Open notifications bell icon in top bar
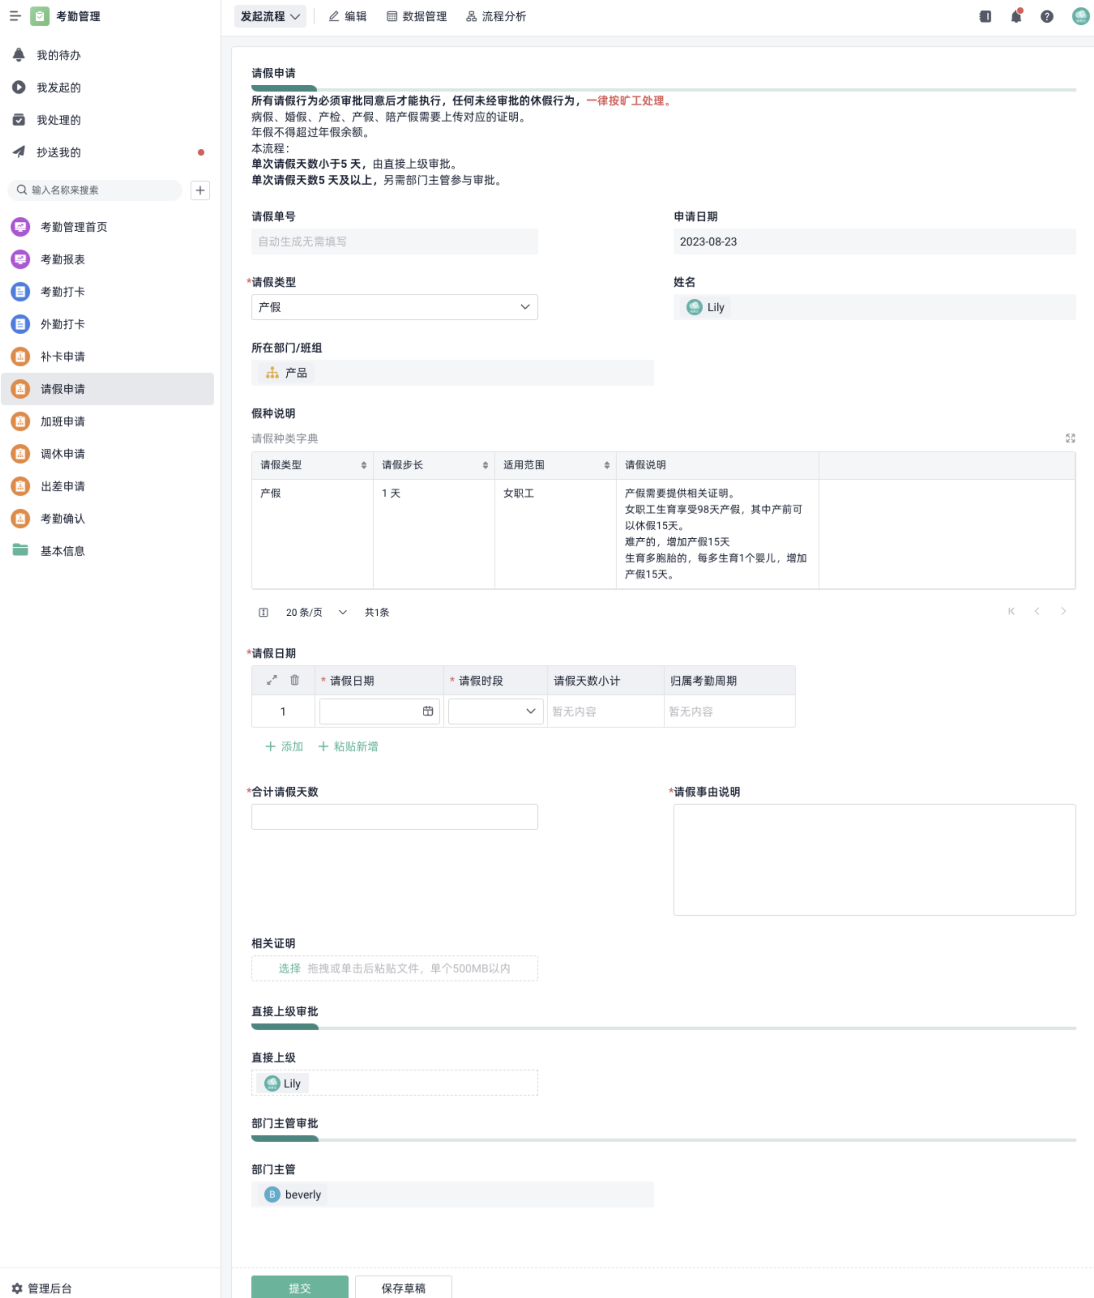The image size is (1094, 1298). pos(1016,16)
